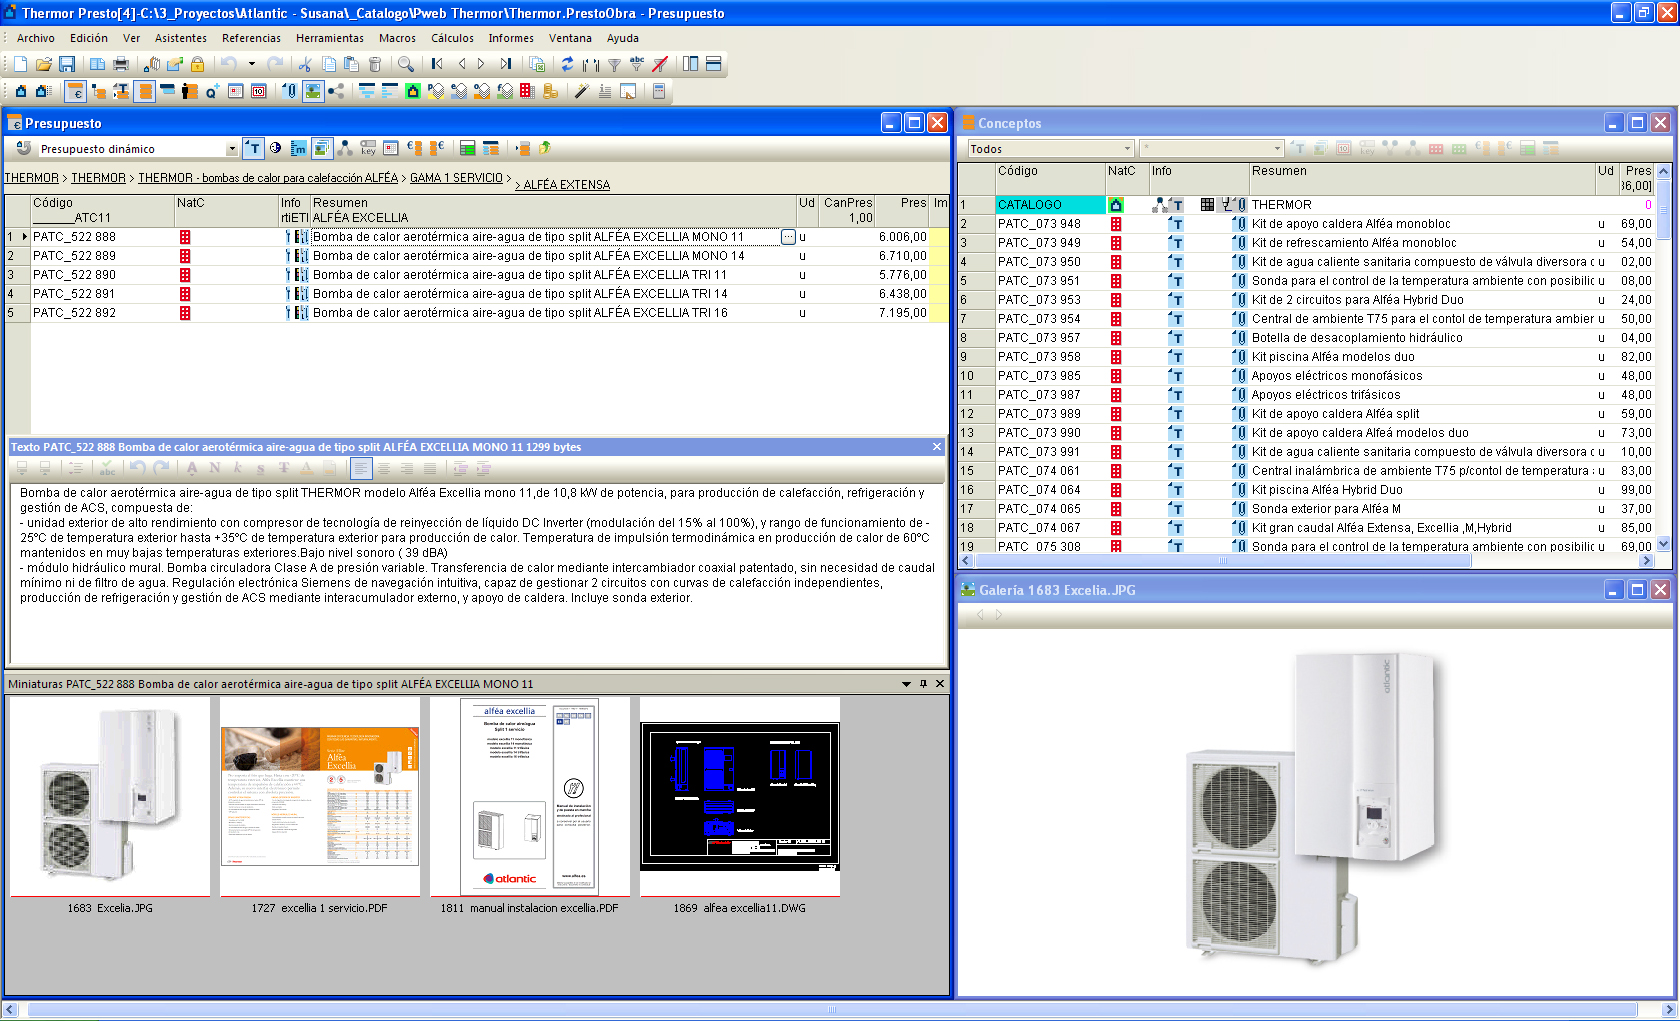Create a new file with blank page icon
This screenshot has height=1021, width=1680.
20,64
